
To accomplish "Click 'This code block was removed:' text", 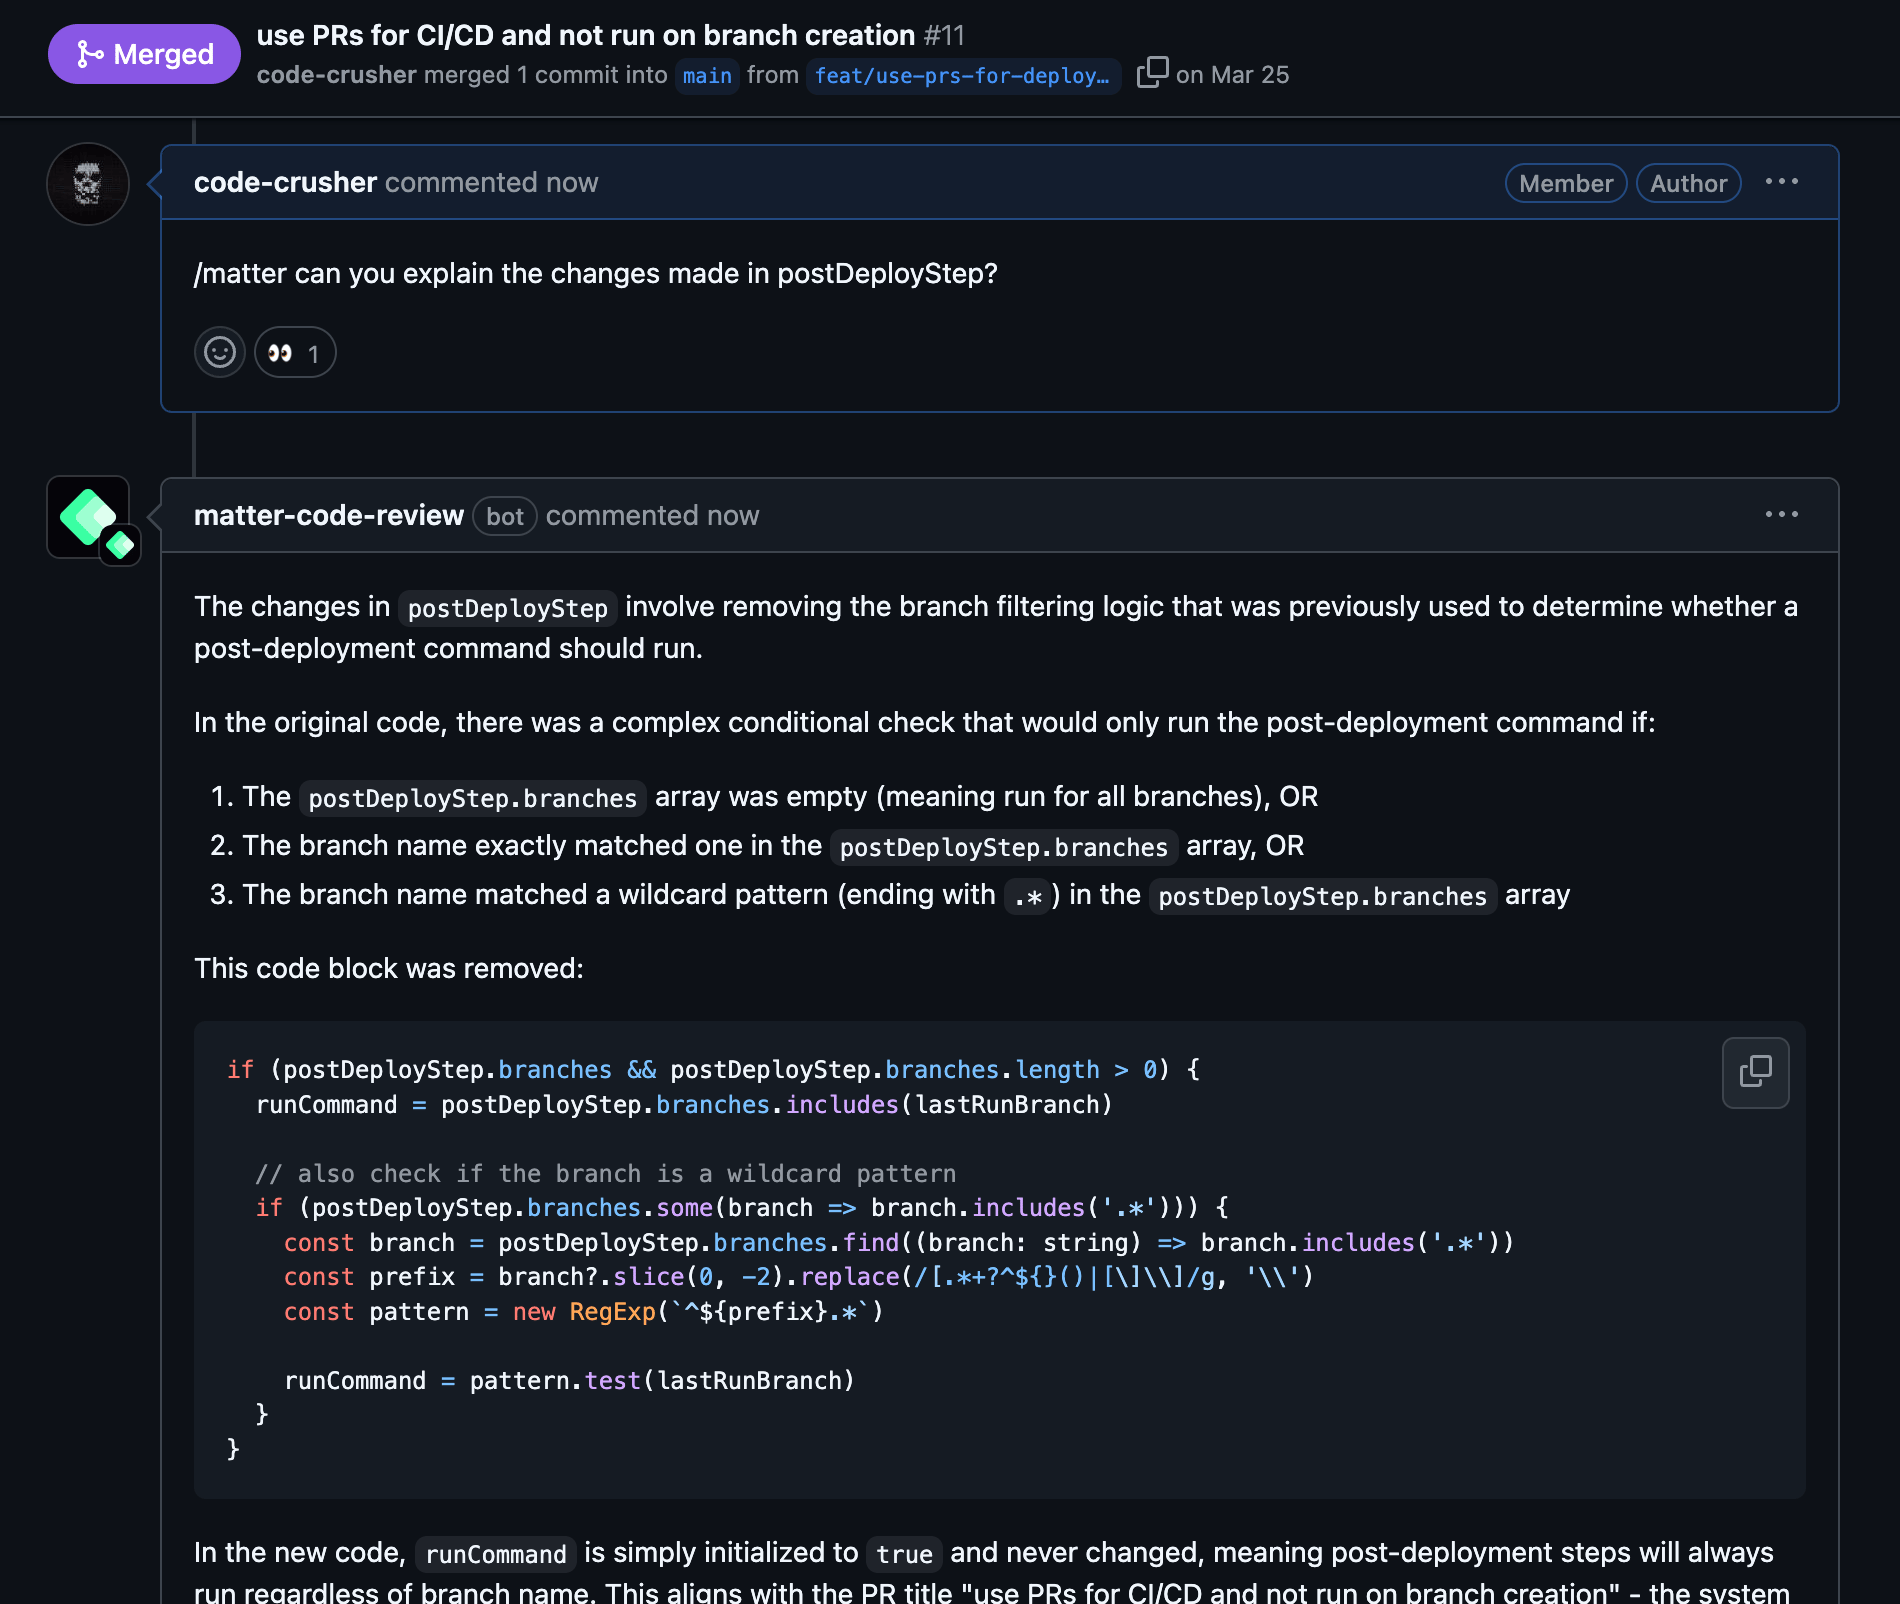I will click(x=389, y=968).
